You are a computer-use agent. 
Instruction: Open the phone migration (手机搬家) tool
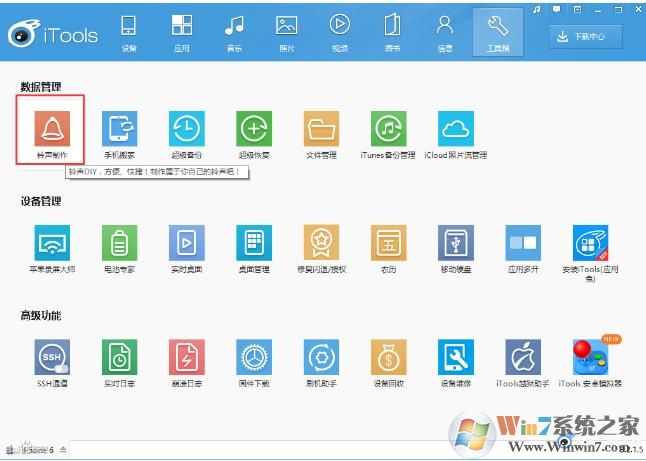[x=119, y=129]
